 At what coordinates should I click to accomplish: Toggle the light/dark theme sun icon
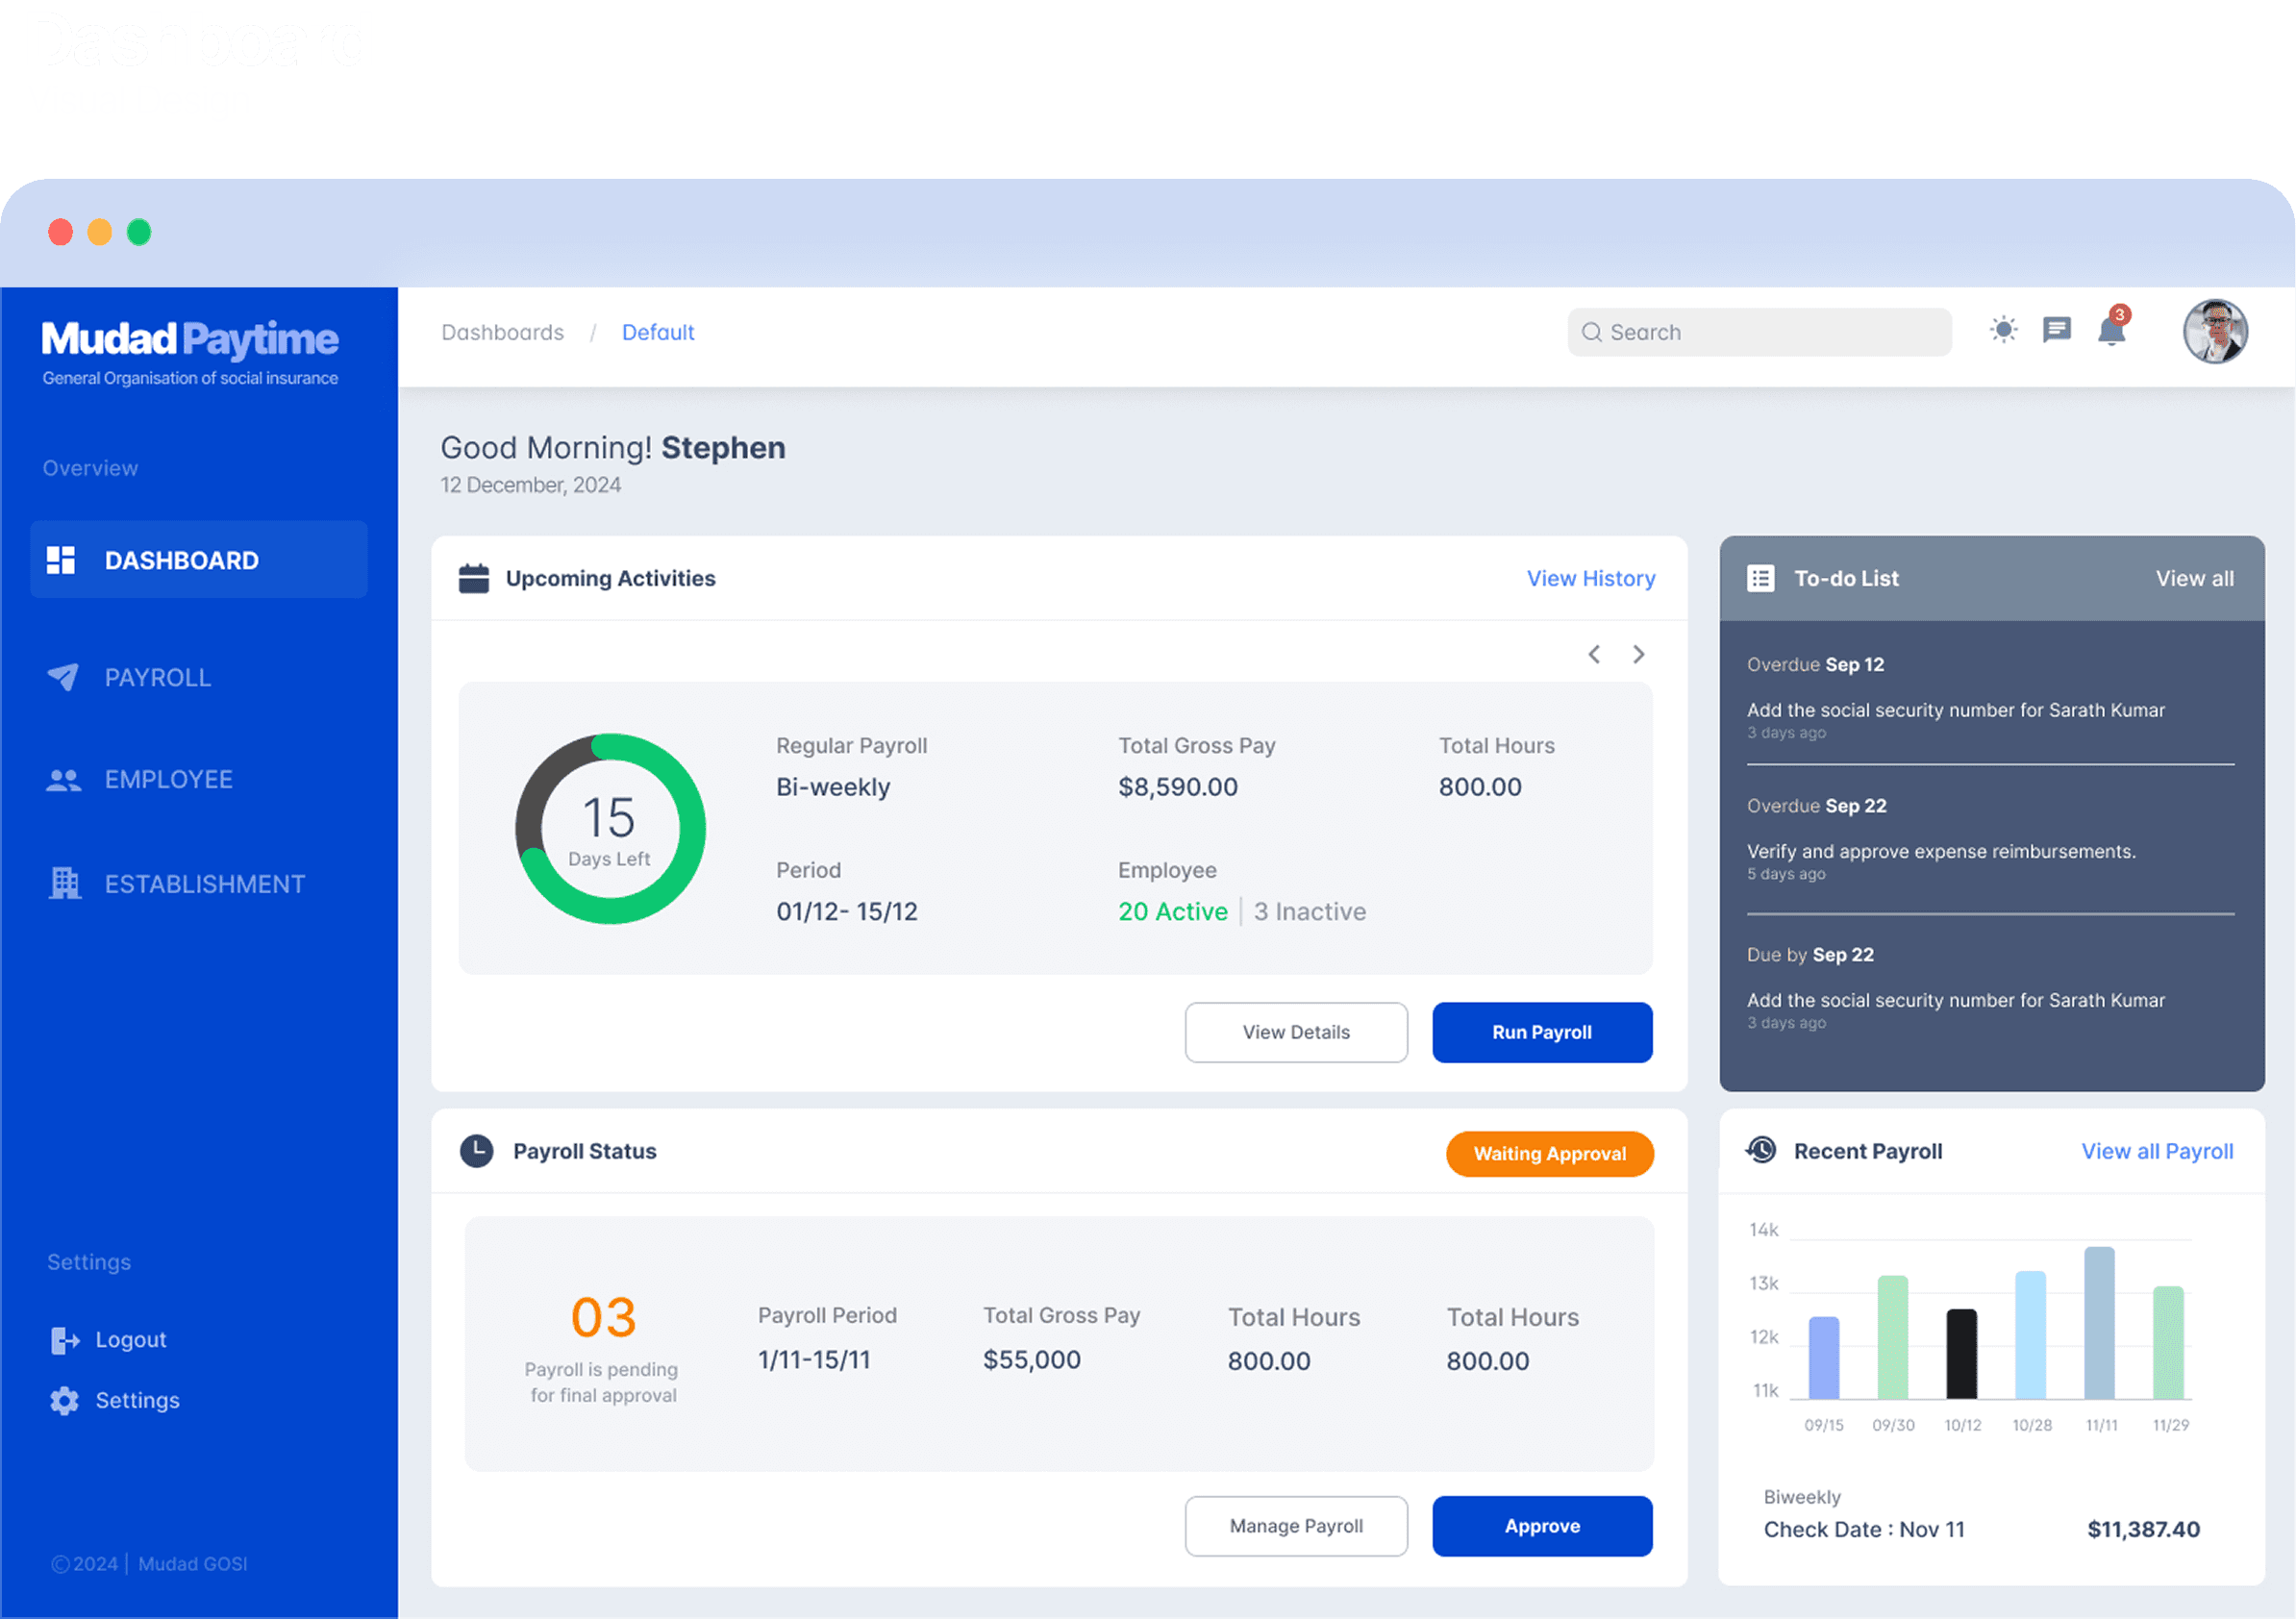[2003, 330]
